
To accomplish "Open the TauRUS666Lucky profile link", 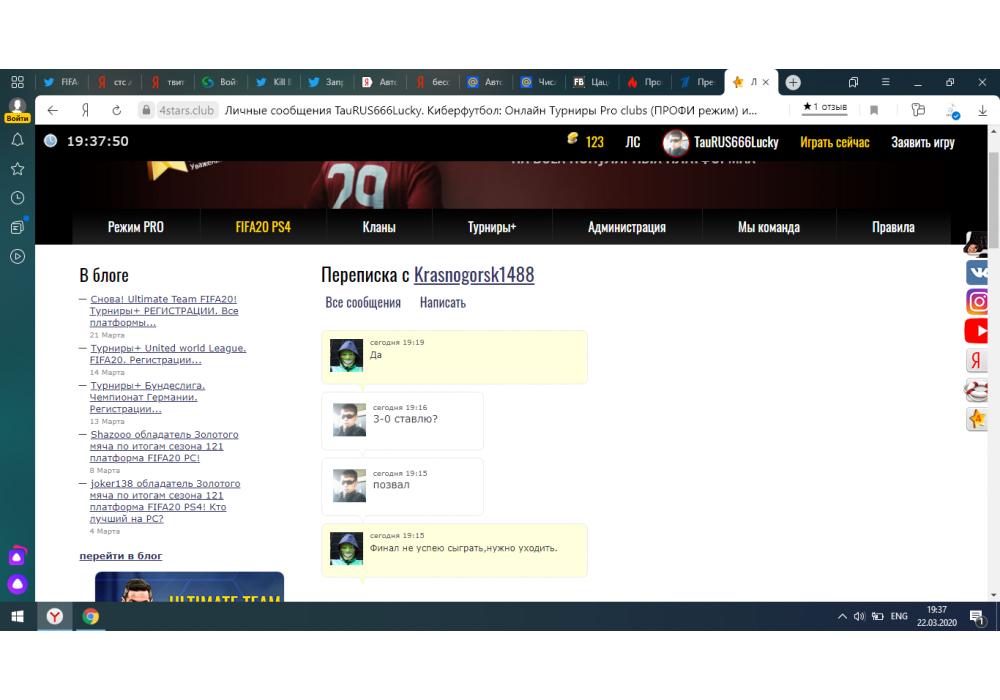I will 736,142.
